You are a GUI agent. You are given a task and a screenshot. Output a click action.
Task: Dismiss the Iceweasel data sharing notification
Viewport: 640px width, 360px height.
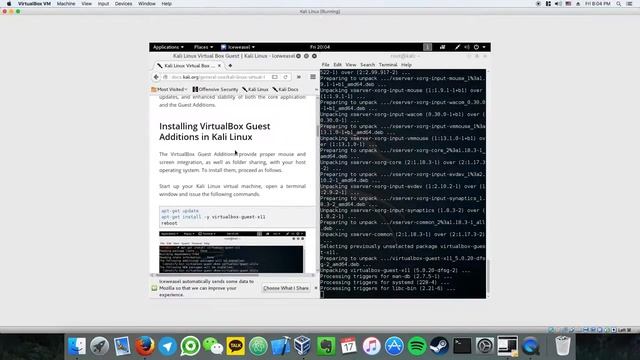[x=316, y=288]
